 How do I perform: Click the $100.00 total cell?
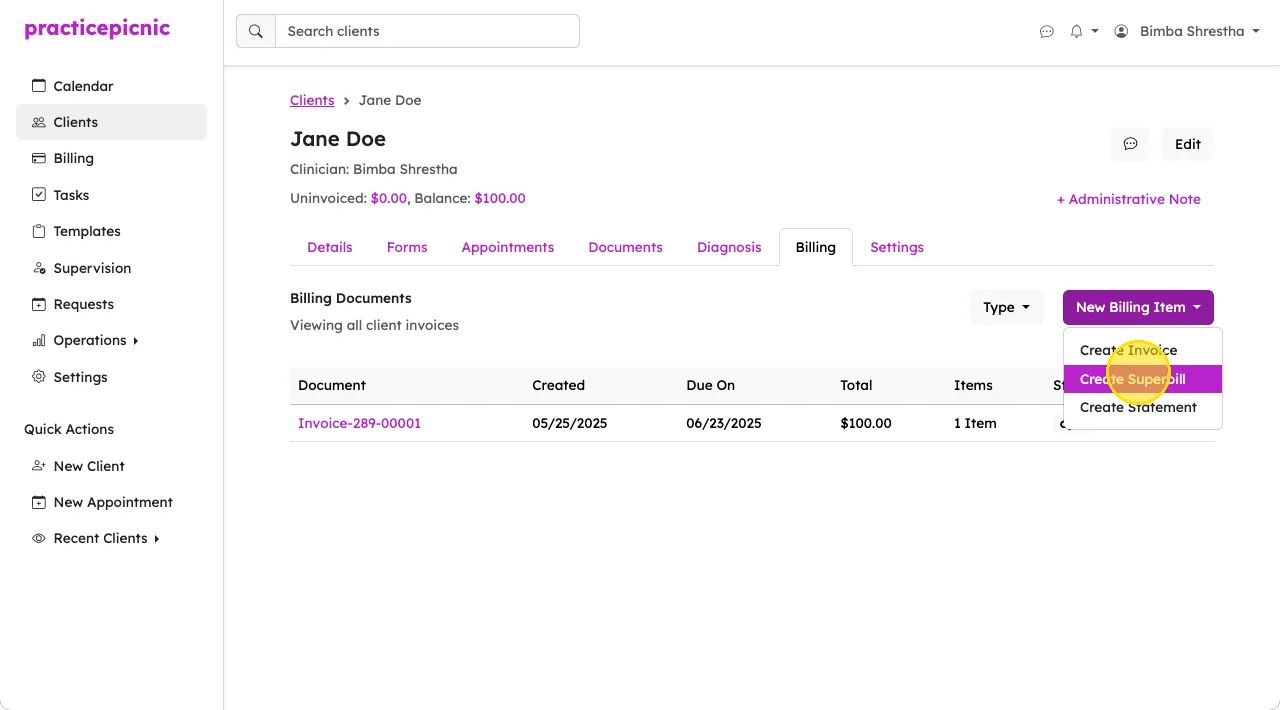[x=866, y=423]
